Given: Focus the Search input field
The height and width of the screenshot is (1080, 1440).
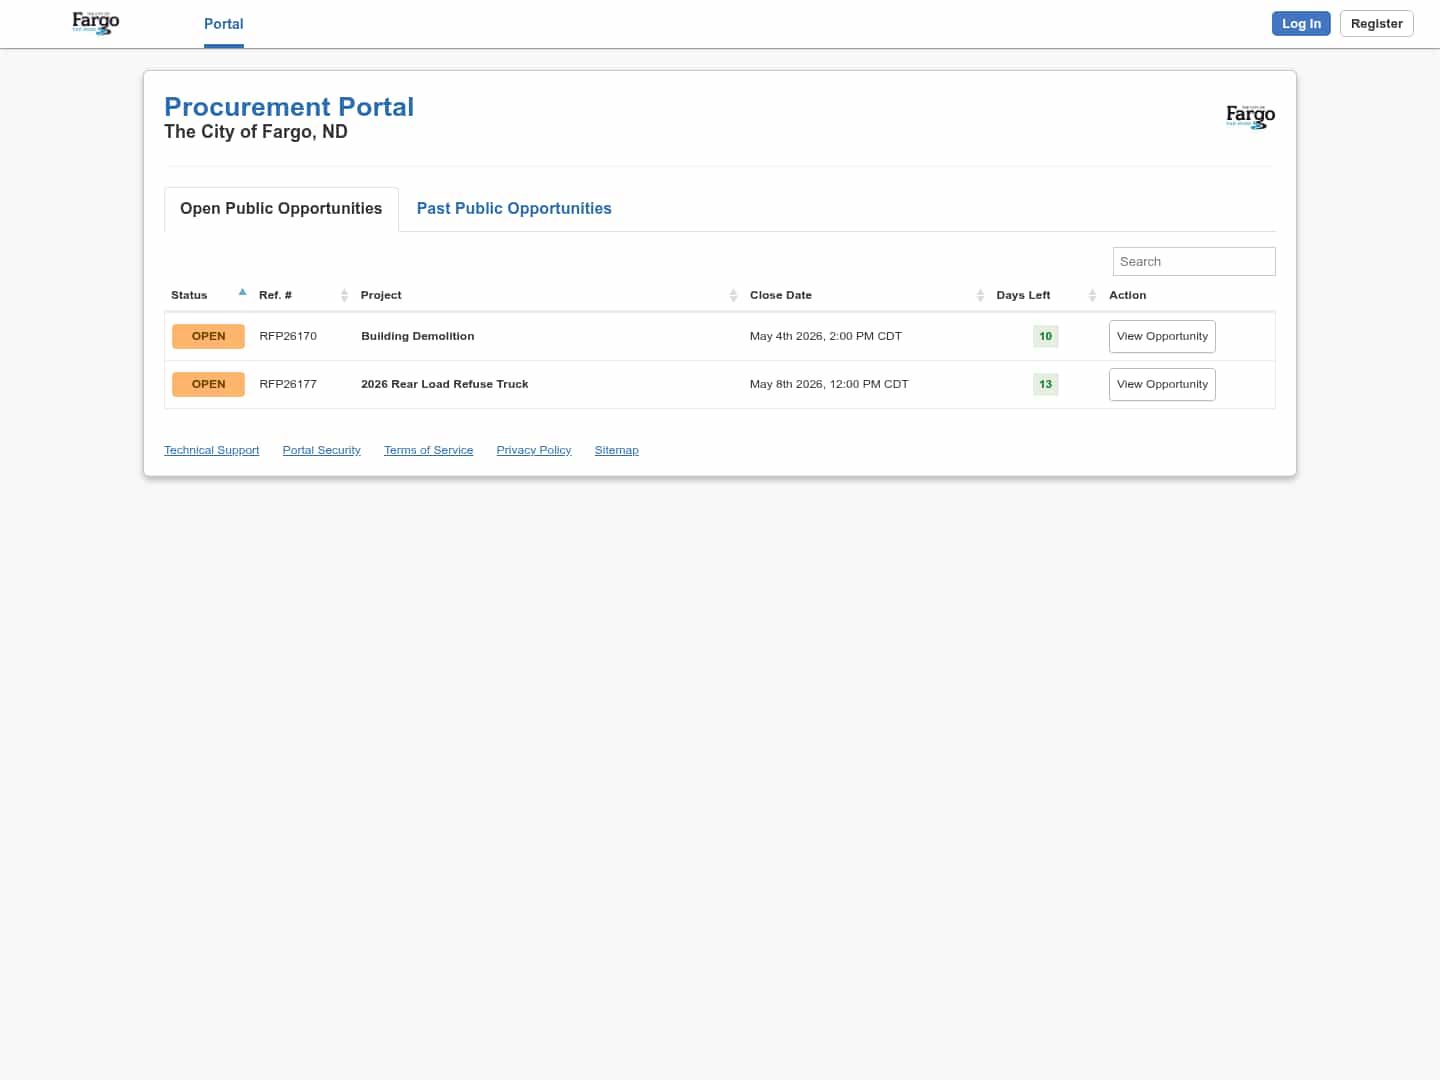Looking at the screenshot, I should 1193,262.
